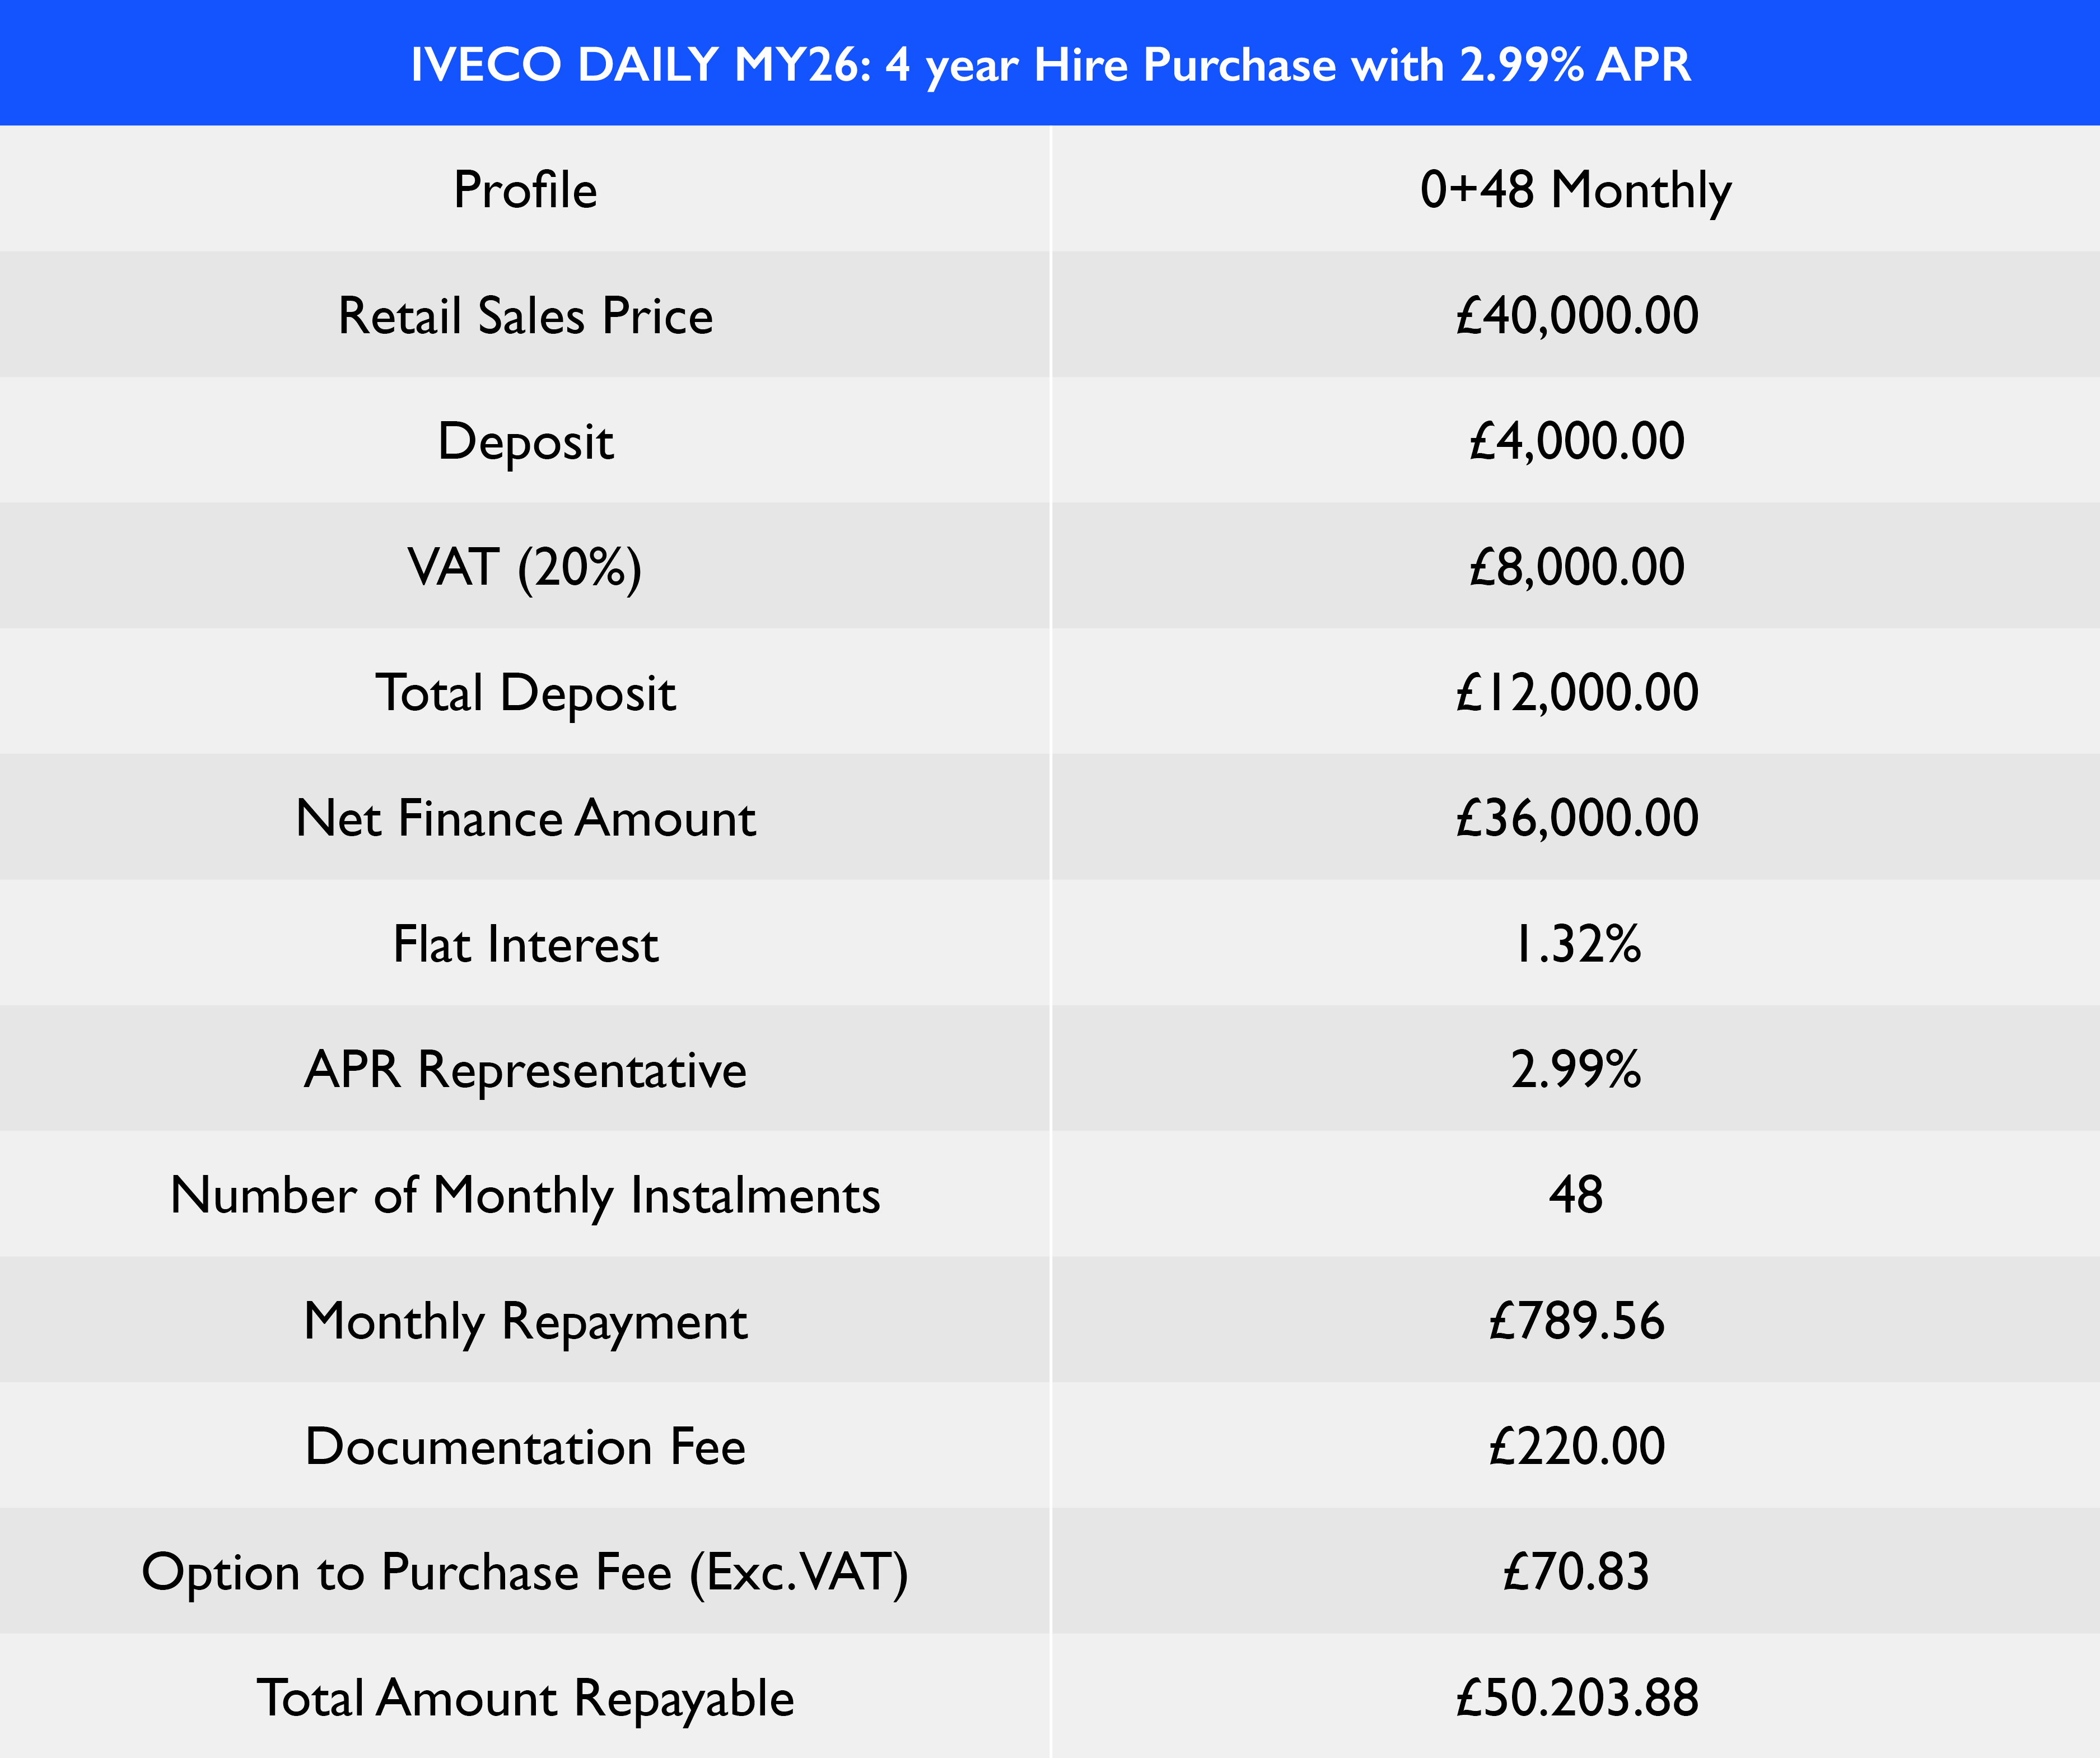Select the Retail Sales Price label
Viewport: 2100px width, 1758px height.
525,315
